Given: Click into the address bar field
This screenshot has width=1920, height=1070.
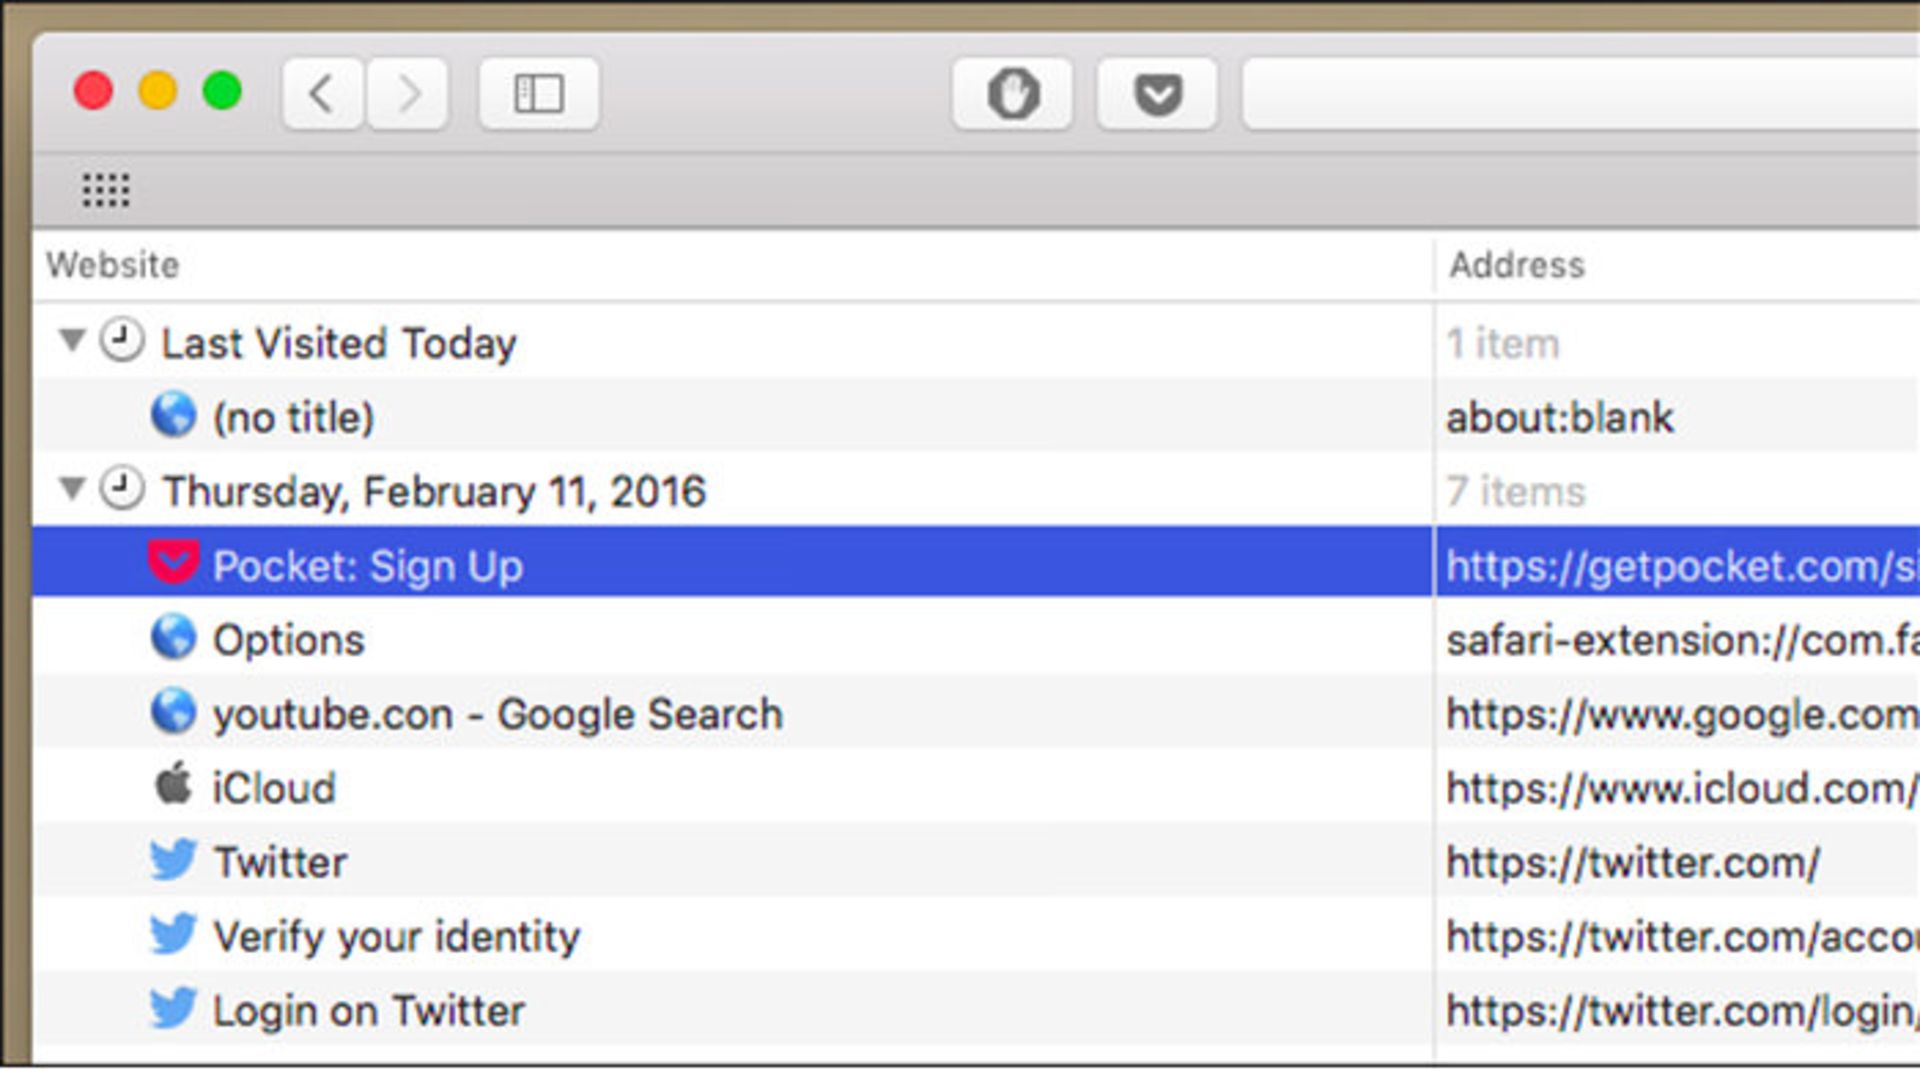Looking at the screenshot, I should pyautogui.click(x=1580, y=94).
